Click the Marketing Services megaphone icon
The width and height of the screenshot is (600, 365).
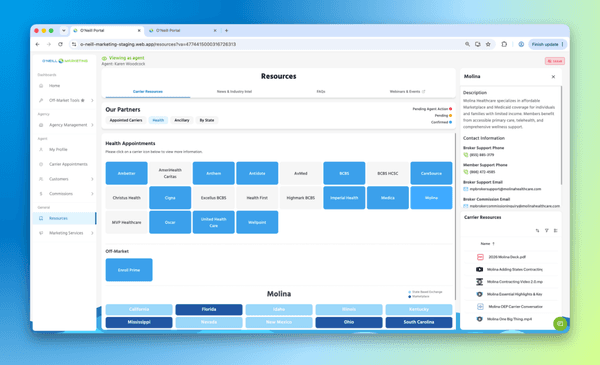41,233
